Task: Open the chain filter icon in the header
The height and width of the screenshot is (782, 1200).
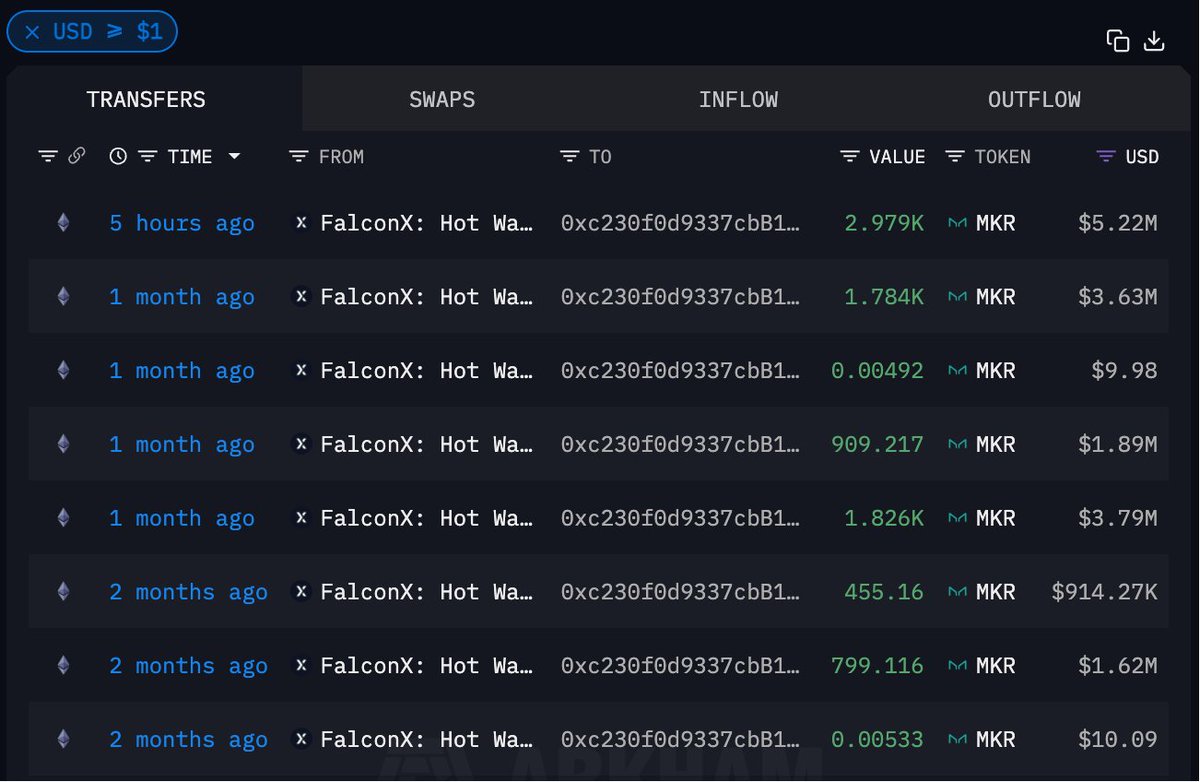Action: [48, 157]
